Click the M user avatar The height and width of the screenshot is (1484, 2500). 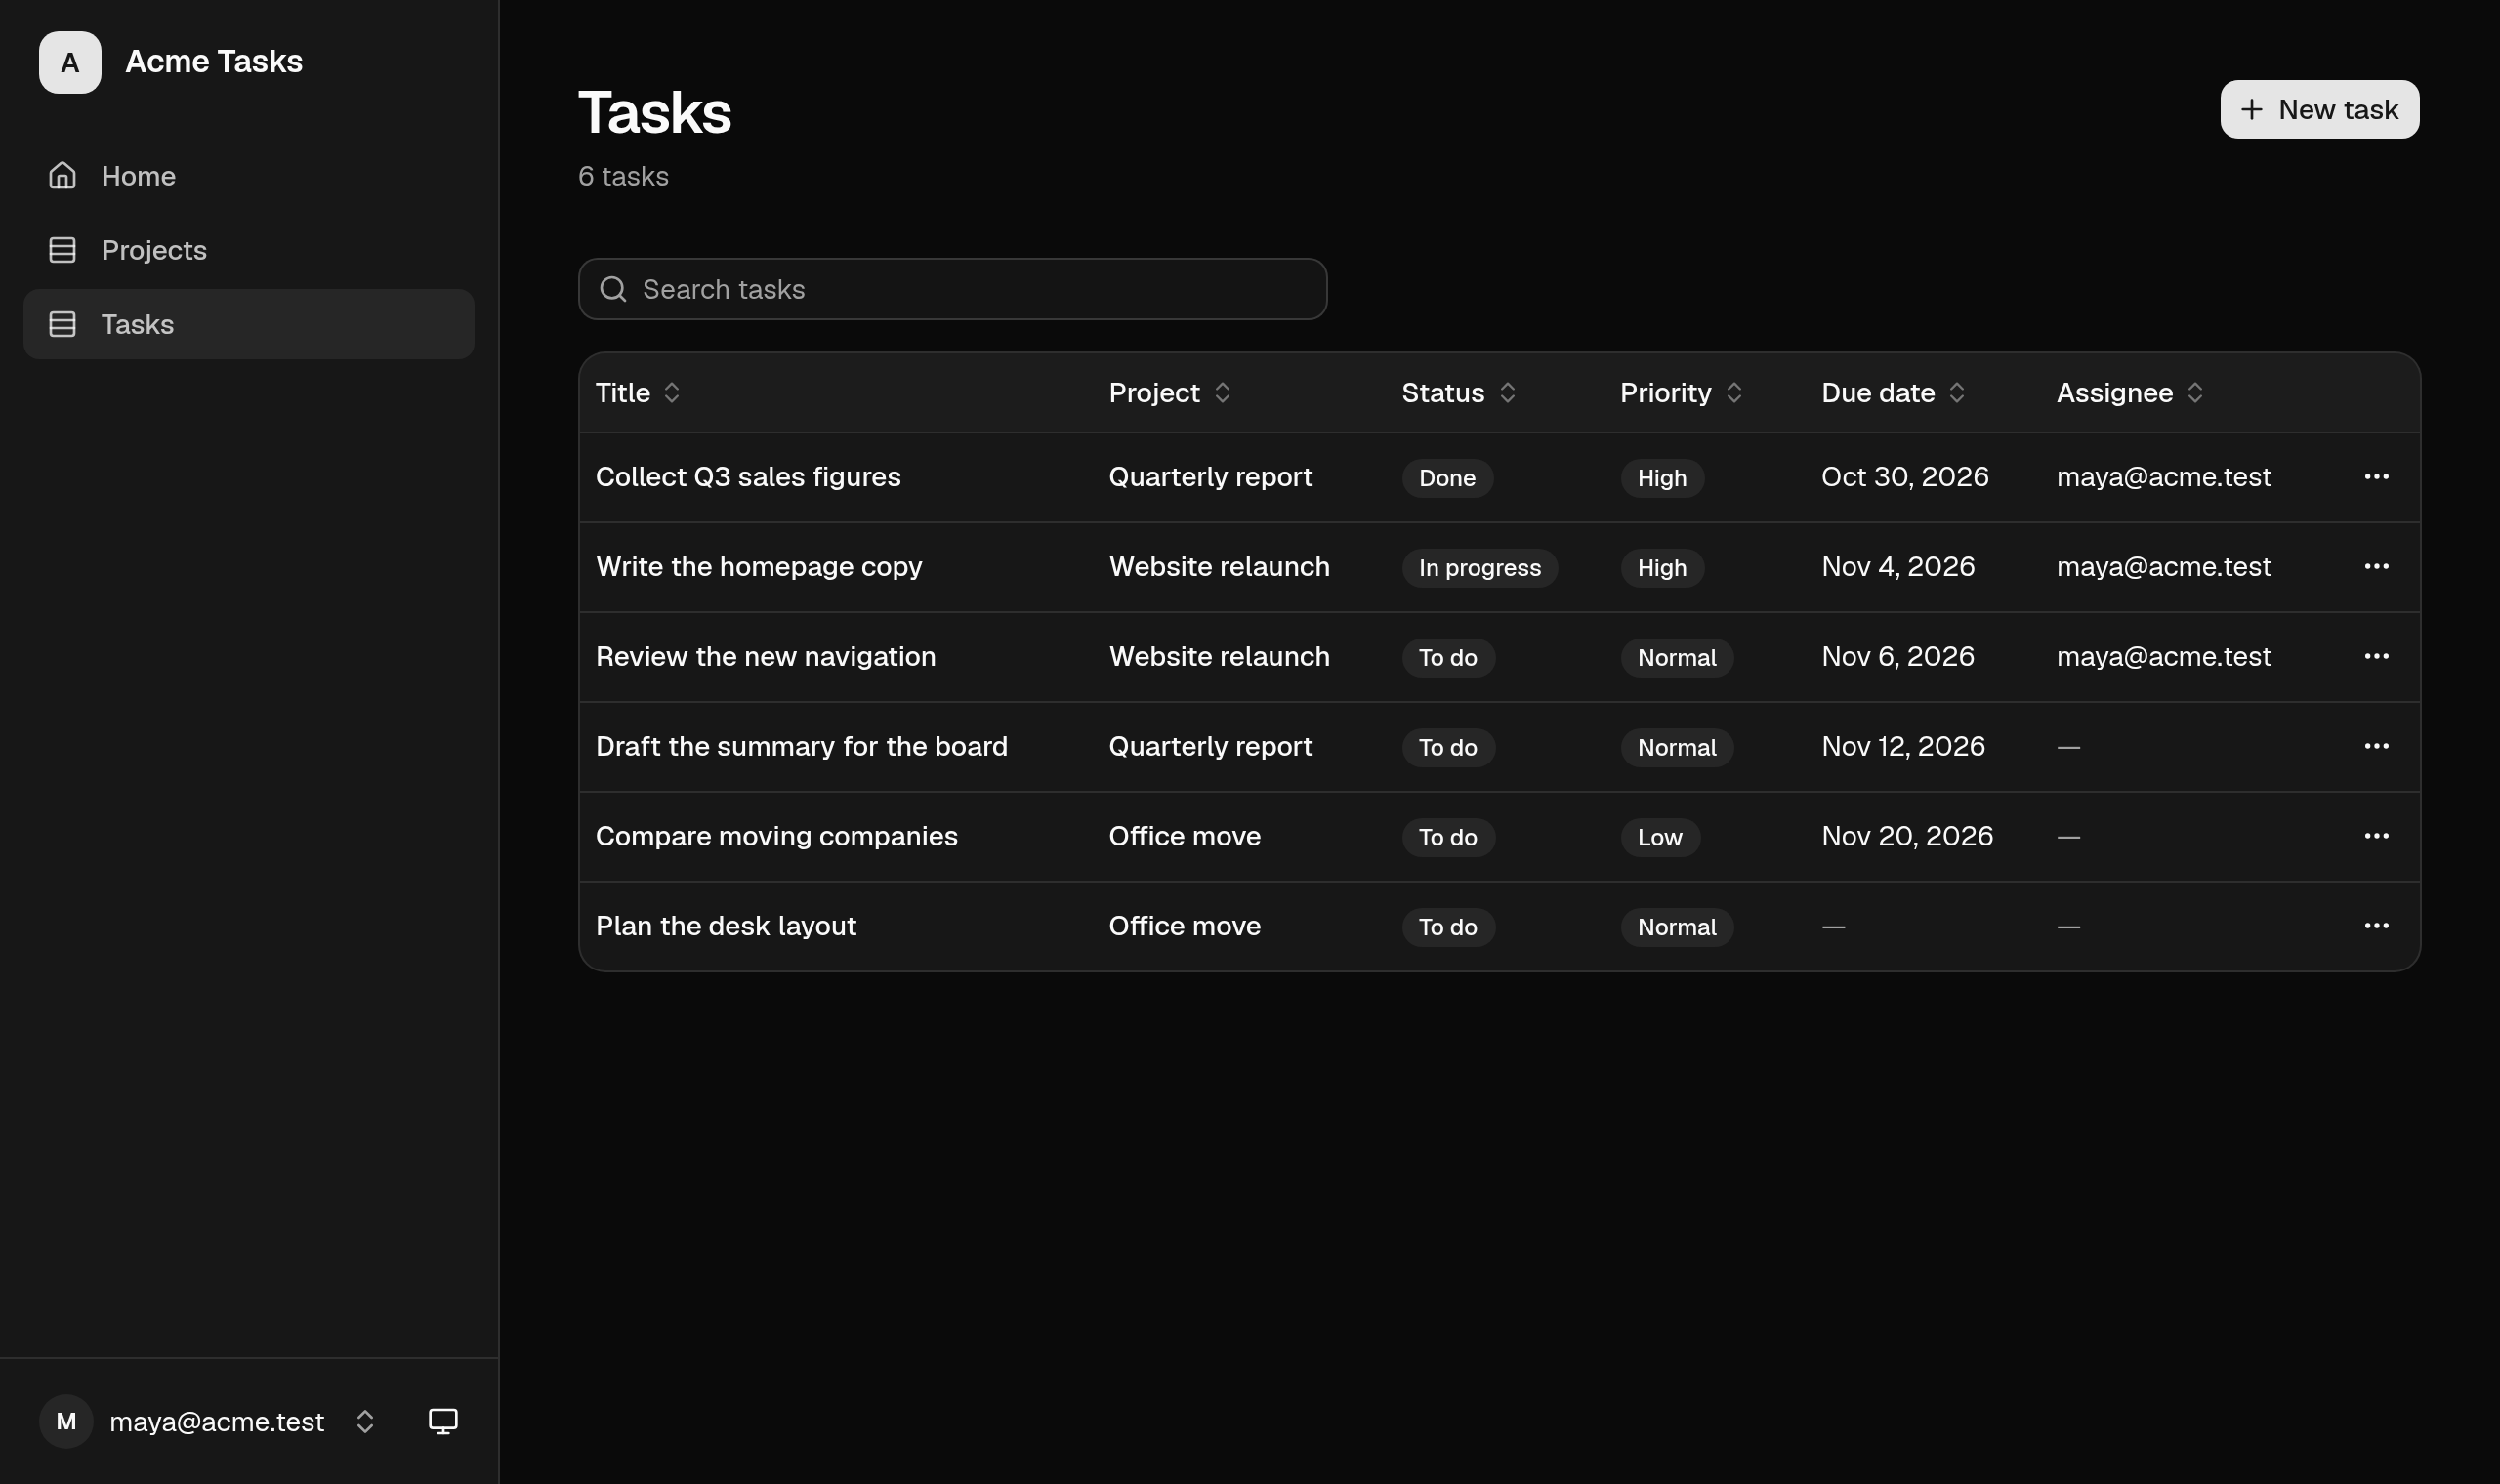66,1421
